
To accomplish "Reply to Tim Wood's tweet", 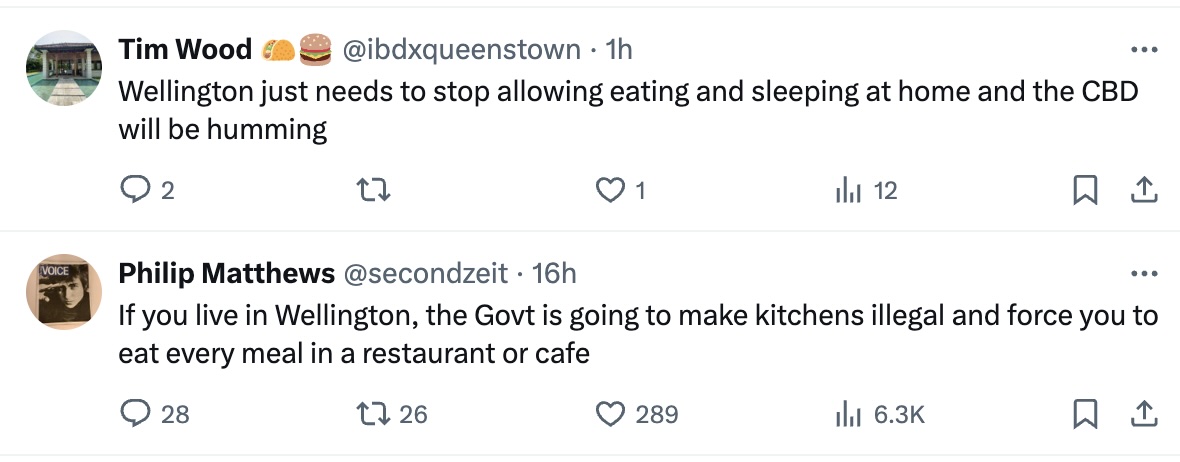I will click(134, 190).
